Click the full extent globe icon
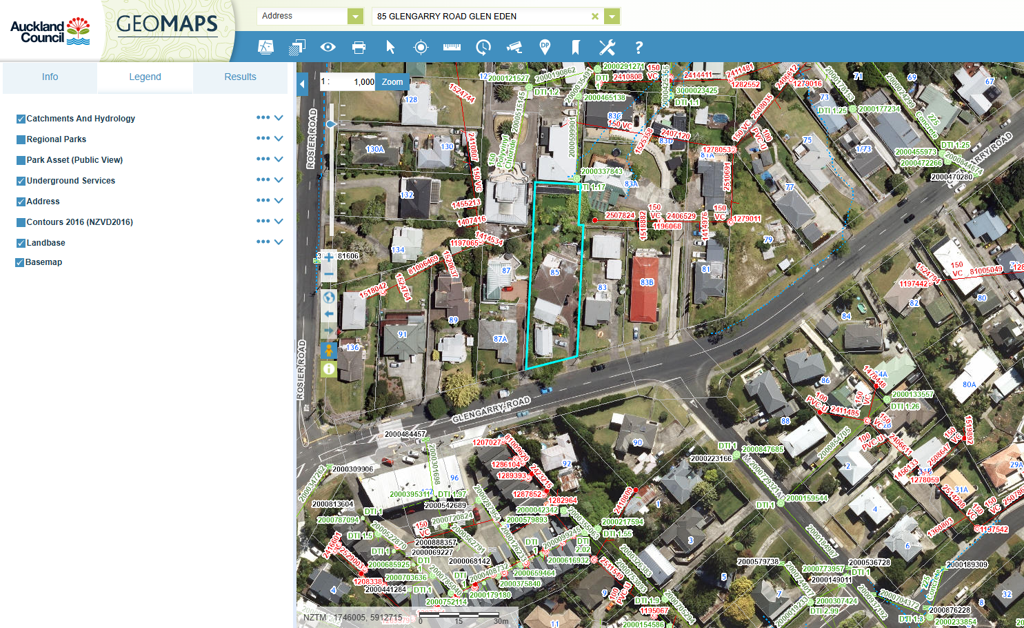1024x628 pixels. 328,296
